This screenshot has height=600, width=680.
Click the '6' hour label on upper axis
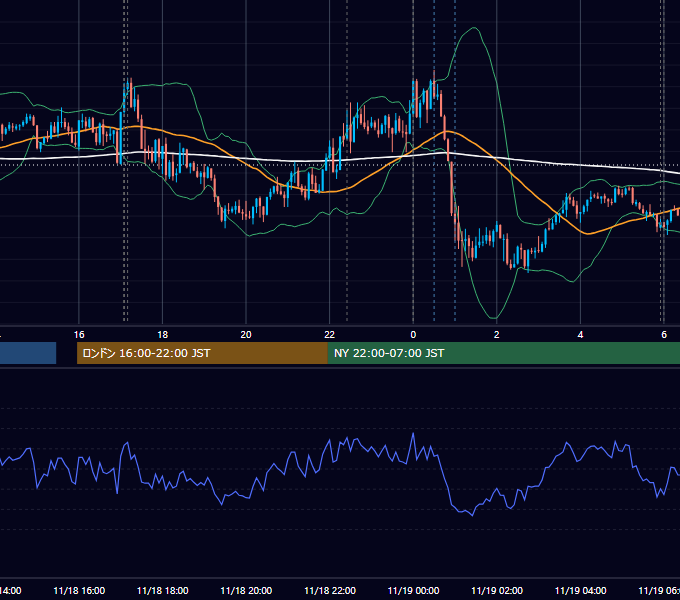click(x=664, y=335)
